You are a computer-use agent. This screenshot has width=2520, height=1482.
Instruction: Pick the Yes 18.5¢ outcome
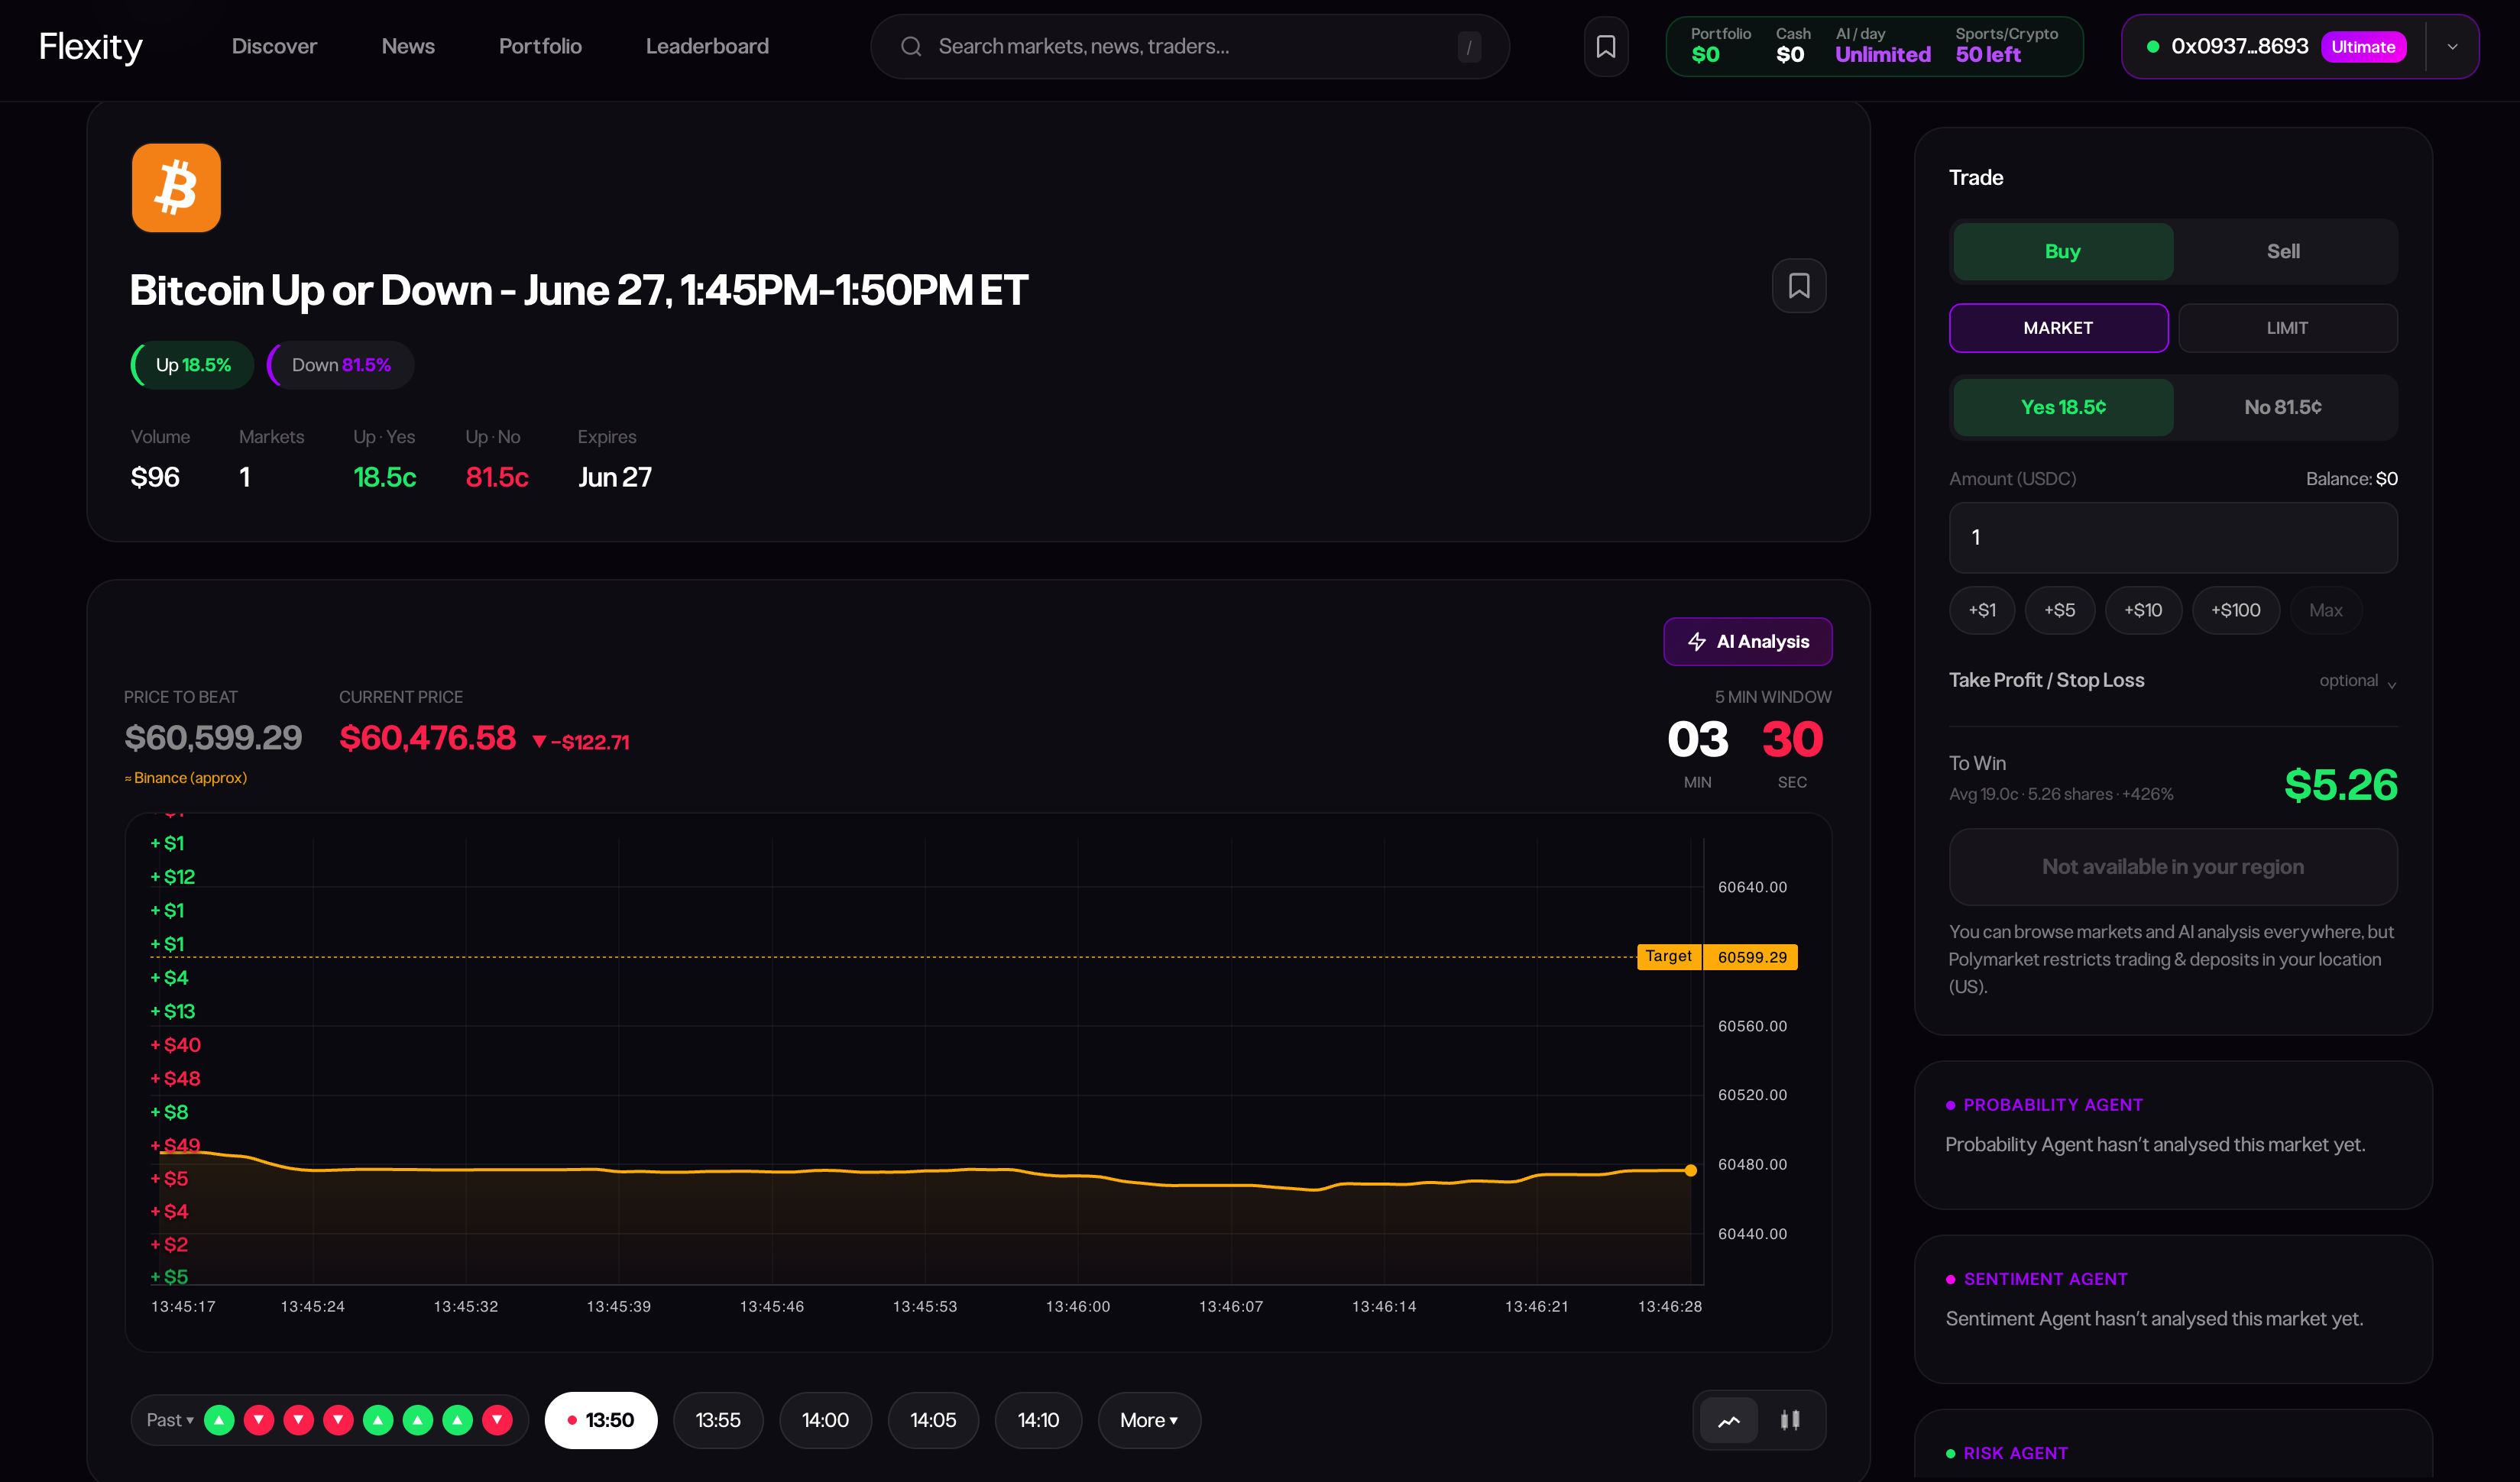tap(2063, 407)
